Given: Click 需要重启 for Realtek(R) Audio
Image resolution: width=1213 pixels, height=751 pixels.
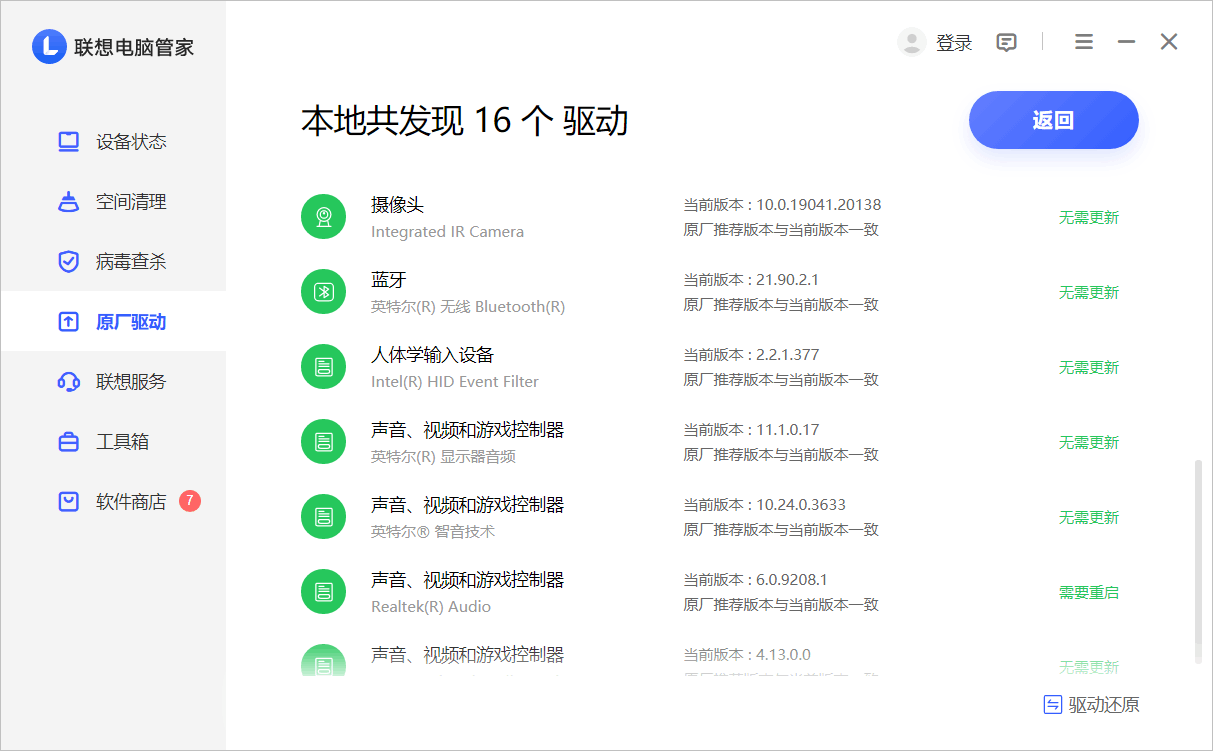Looking at the screenshot, I should pyautogui.click(x=1089, y=593).
